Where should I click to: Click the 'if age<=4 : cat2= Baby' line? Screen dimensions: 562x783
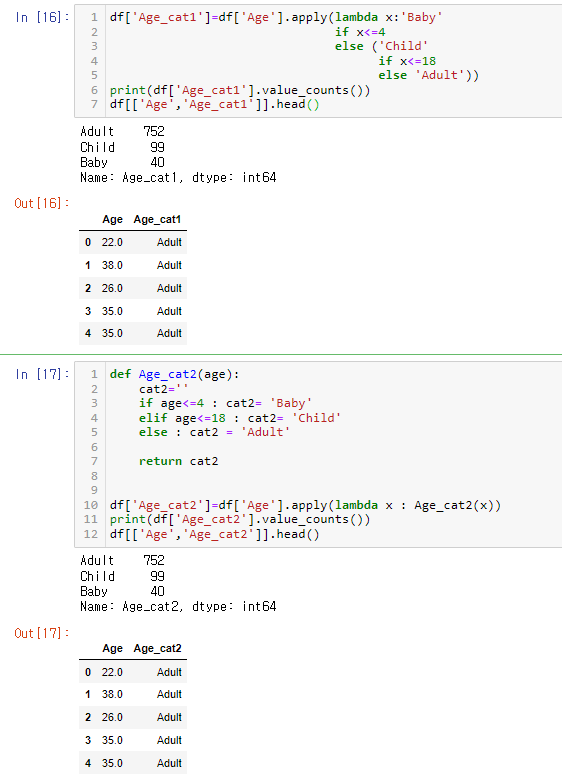(225, 403)
